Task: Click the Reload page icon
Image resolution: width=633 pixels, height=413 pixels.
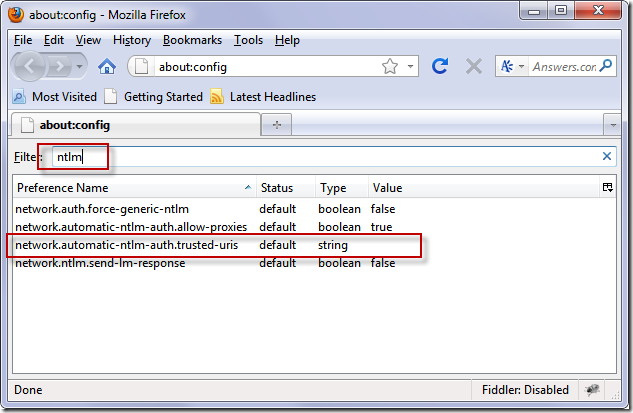Action: tap(439, 67)
